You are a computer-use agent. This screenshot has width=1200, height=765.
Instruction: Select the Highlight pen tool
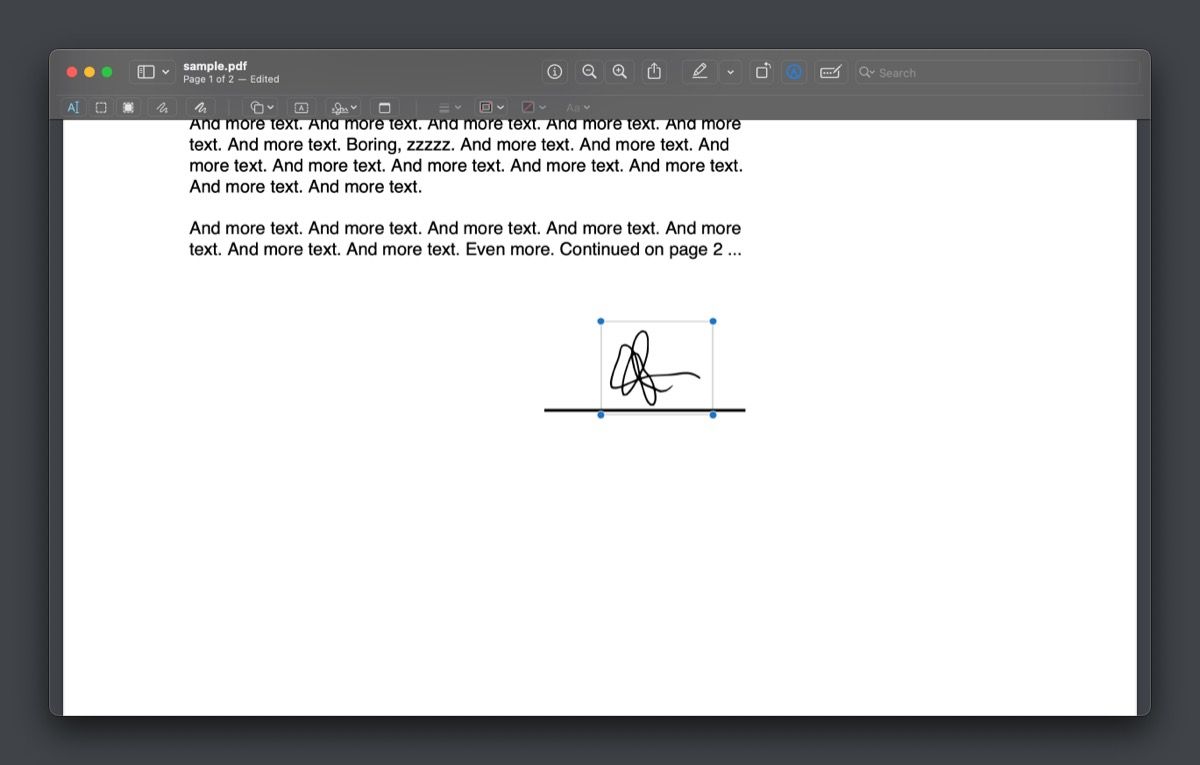699,72
